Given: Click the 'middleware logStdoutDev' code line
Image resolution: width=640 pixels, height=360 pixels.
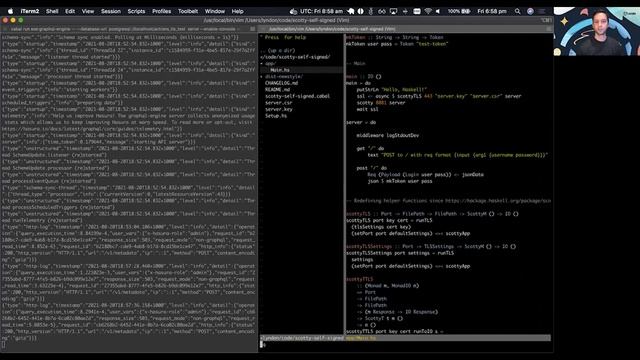Looking at the screenshot, I should click(x=387, y=136).
